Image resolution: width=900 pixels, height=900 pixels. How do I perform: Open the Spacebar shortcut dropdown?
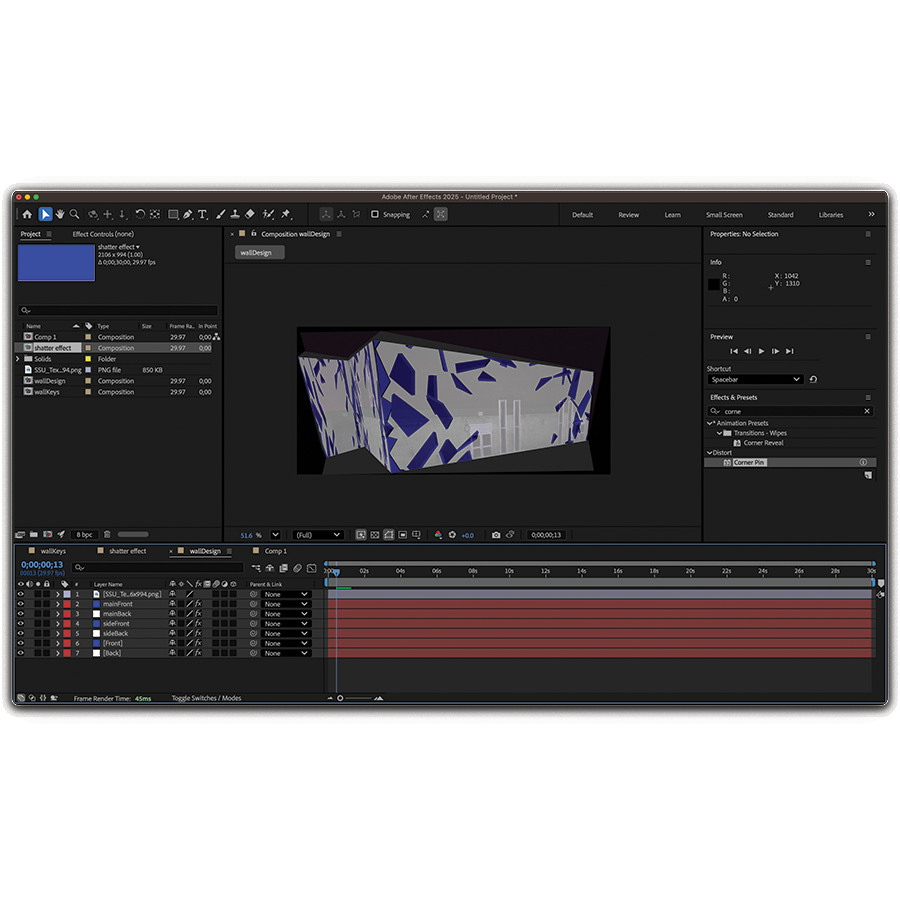(755, 380)
